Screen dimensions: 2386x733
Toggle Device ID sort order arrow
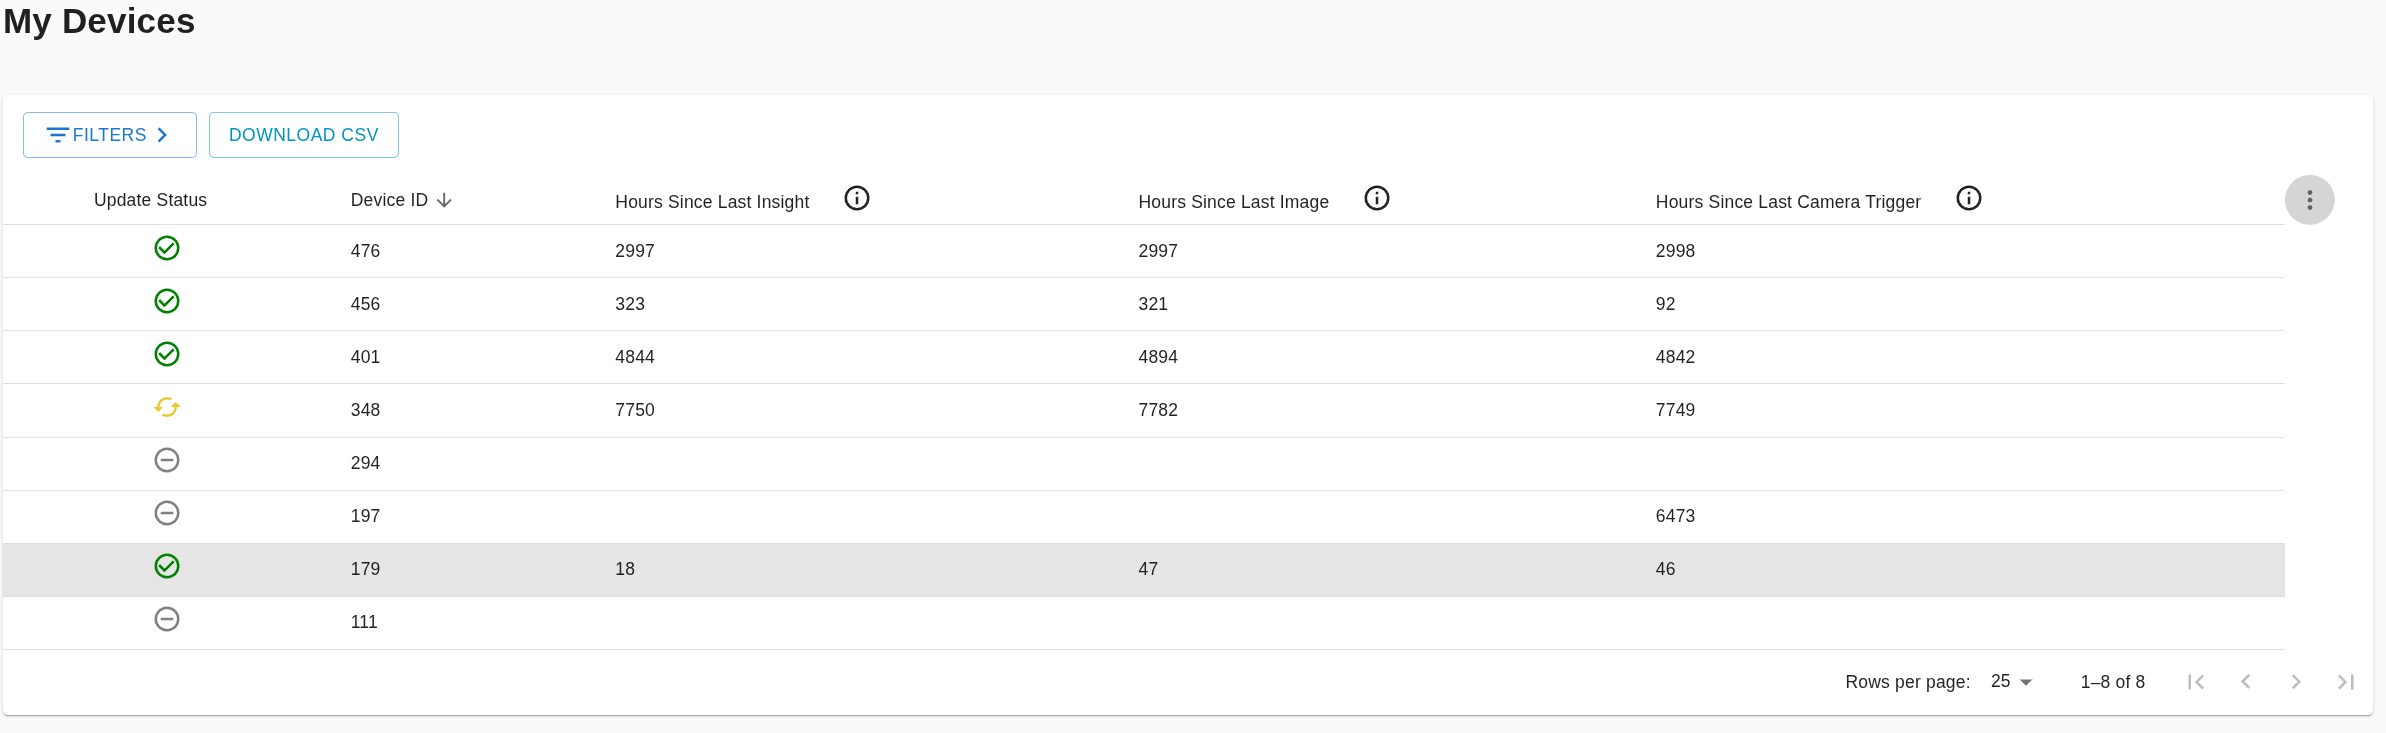pyautogui.click(x=445, y=201)
